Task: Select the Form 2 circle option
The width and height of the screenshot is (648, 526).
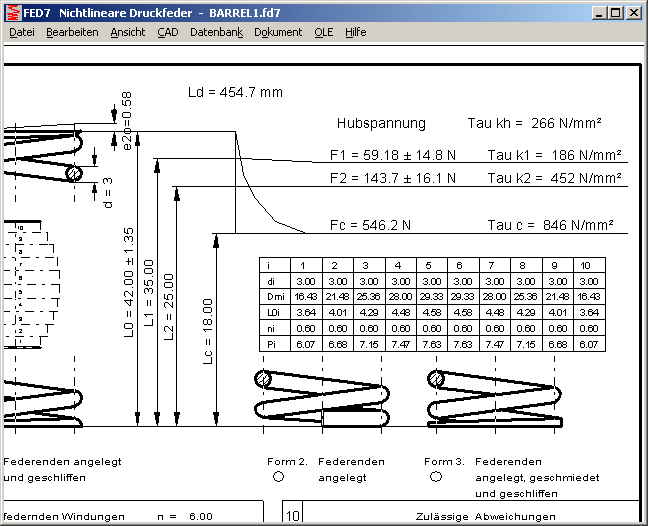Action: 278,478
